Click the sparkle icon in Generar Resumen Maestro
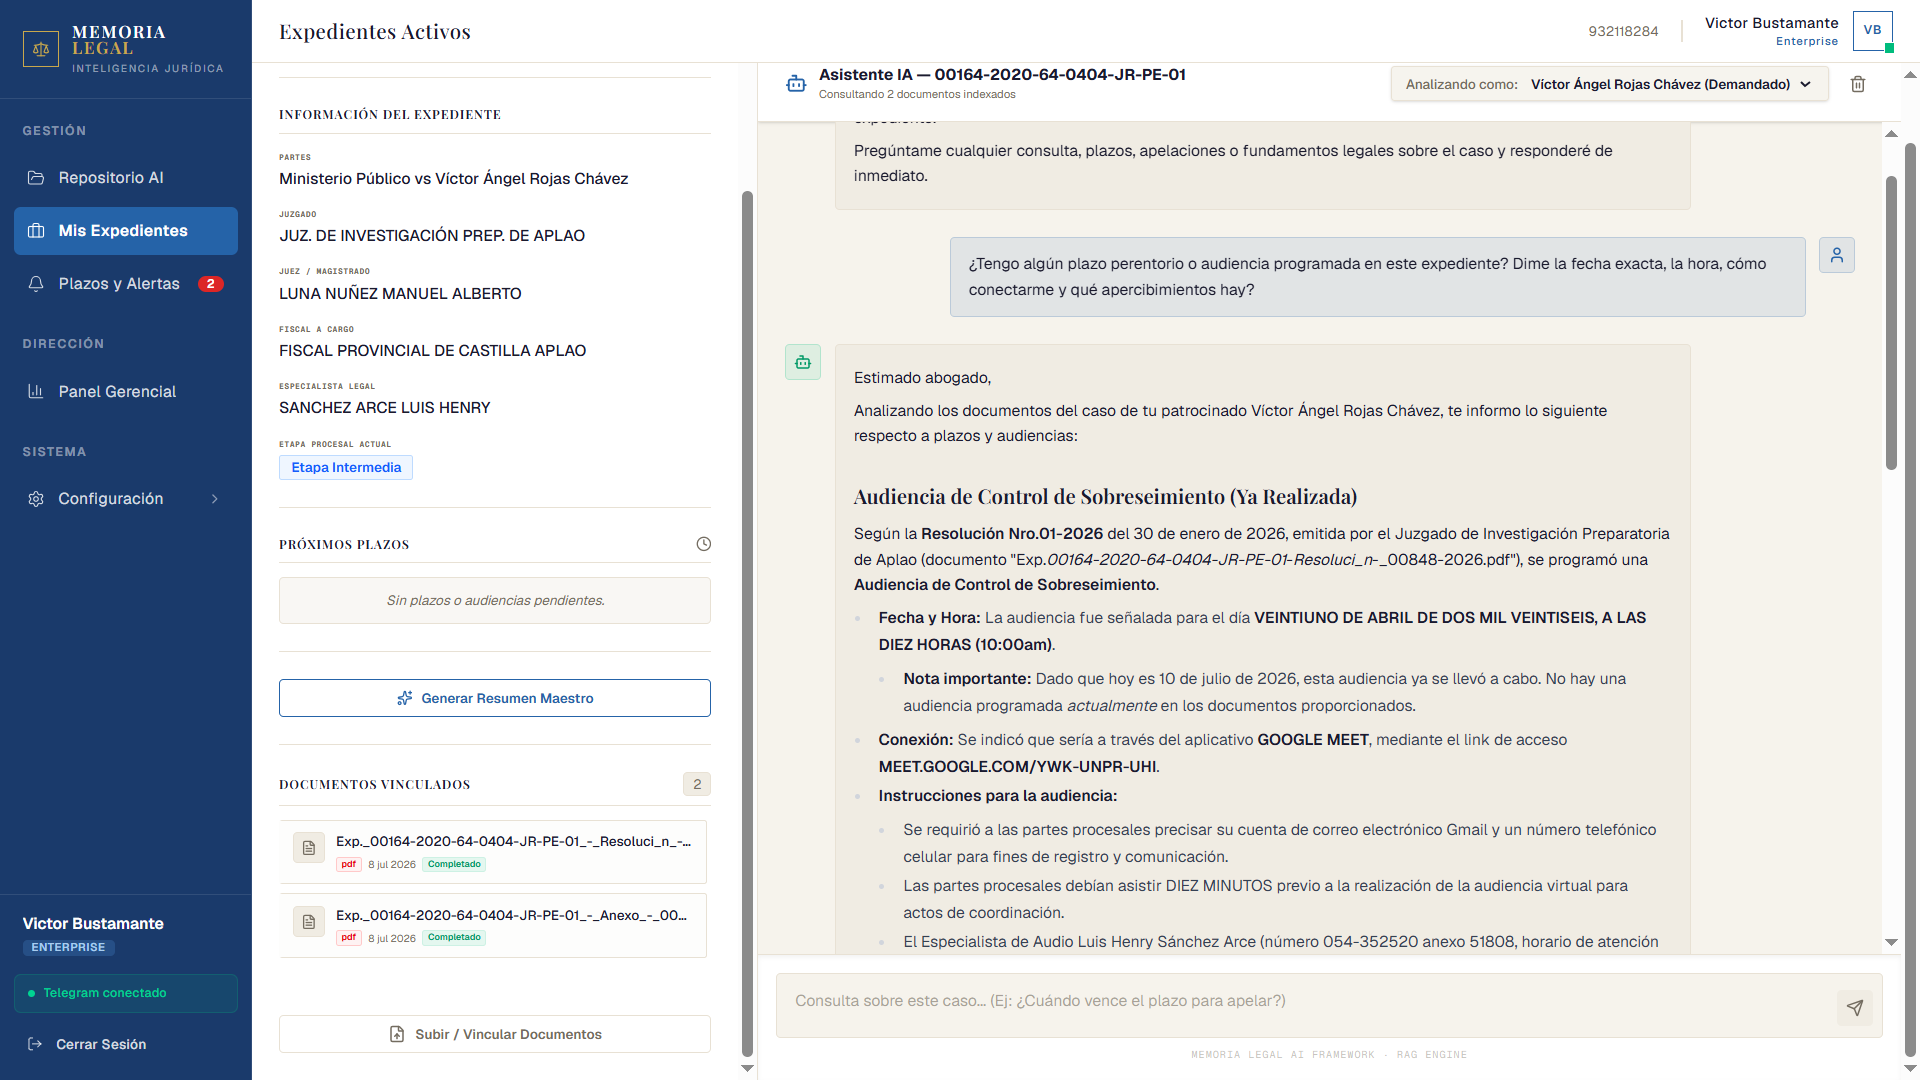This screenshot has width=1920, height=1080. tap(405, 698)
